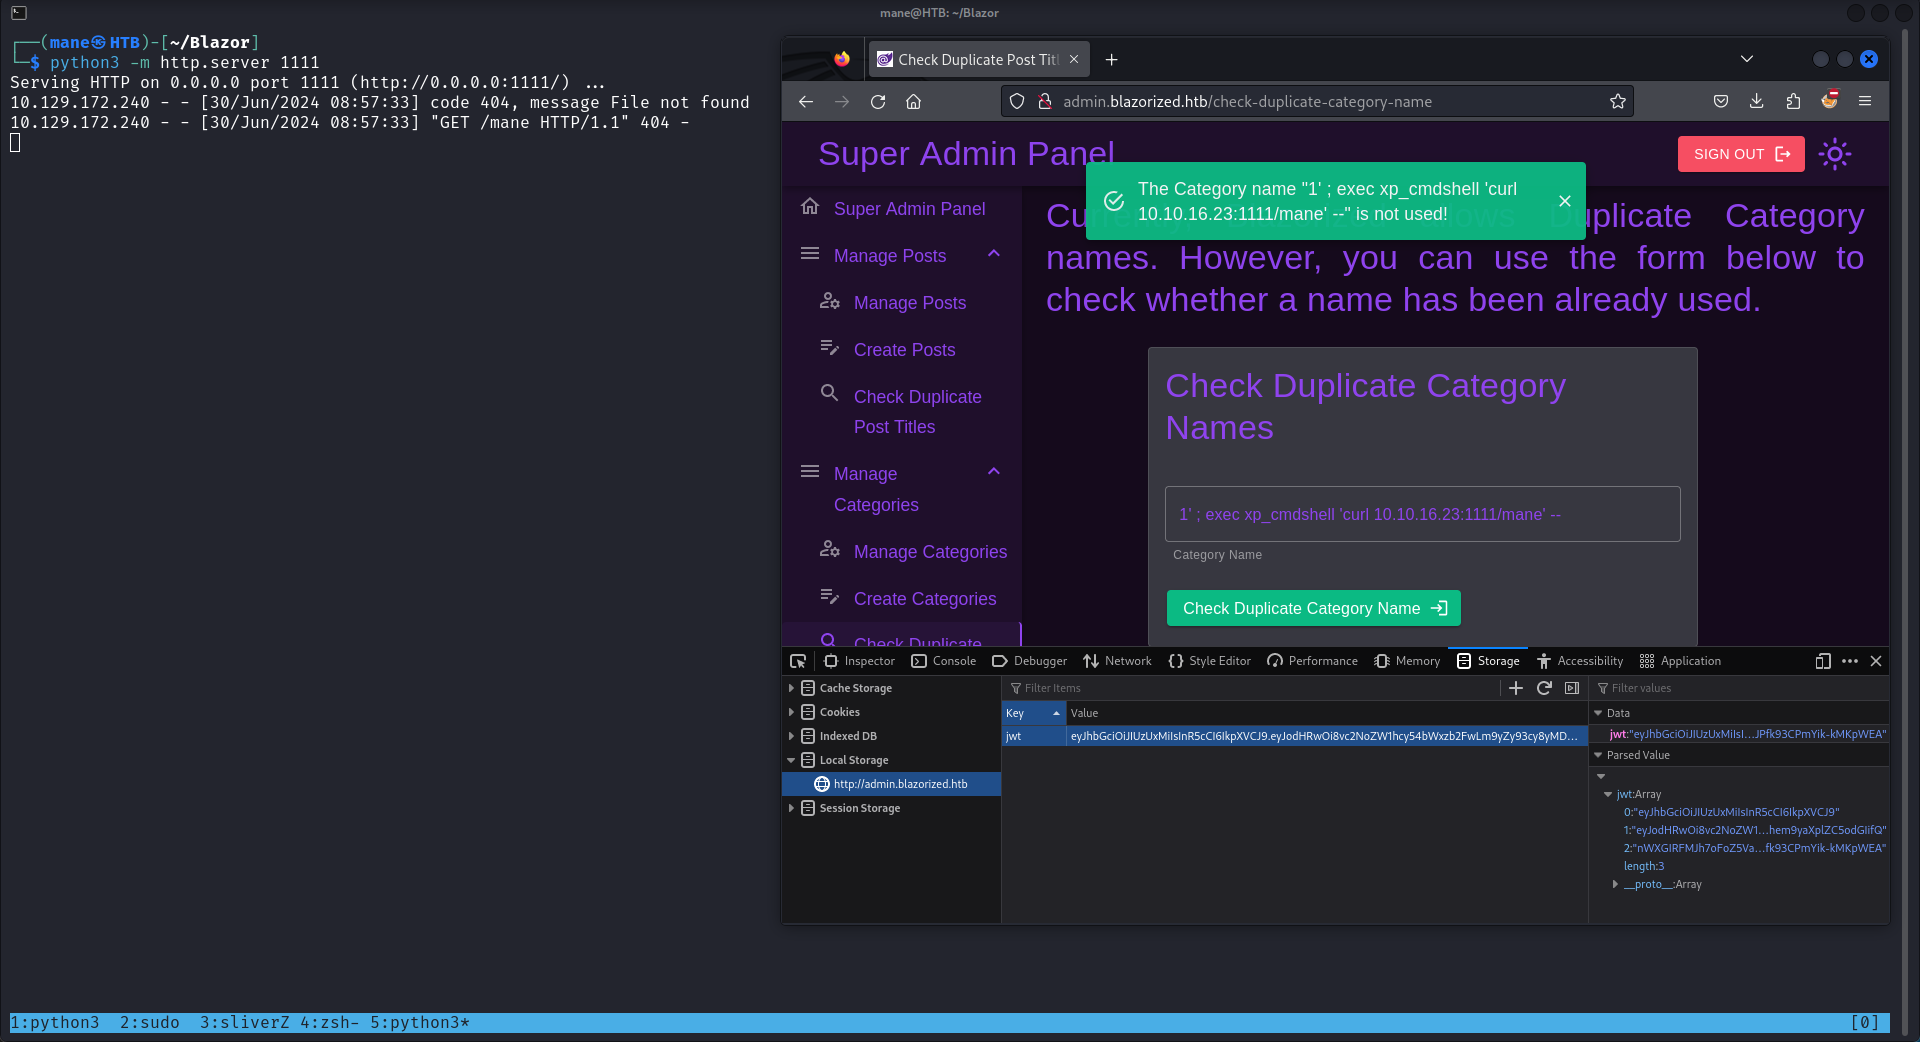The height and width of the screenshot is (1042, 1920).
Task: Close the DevTools panel
Action: coord(1876,661)
